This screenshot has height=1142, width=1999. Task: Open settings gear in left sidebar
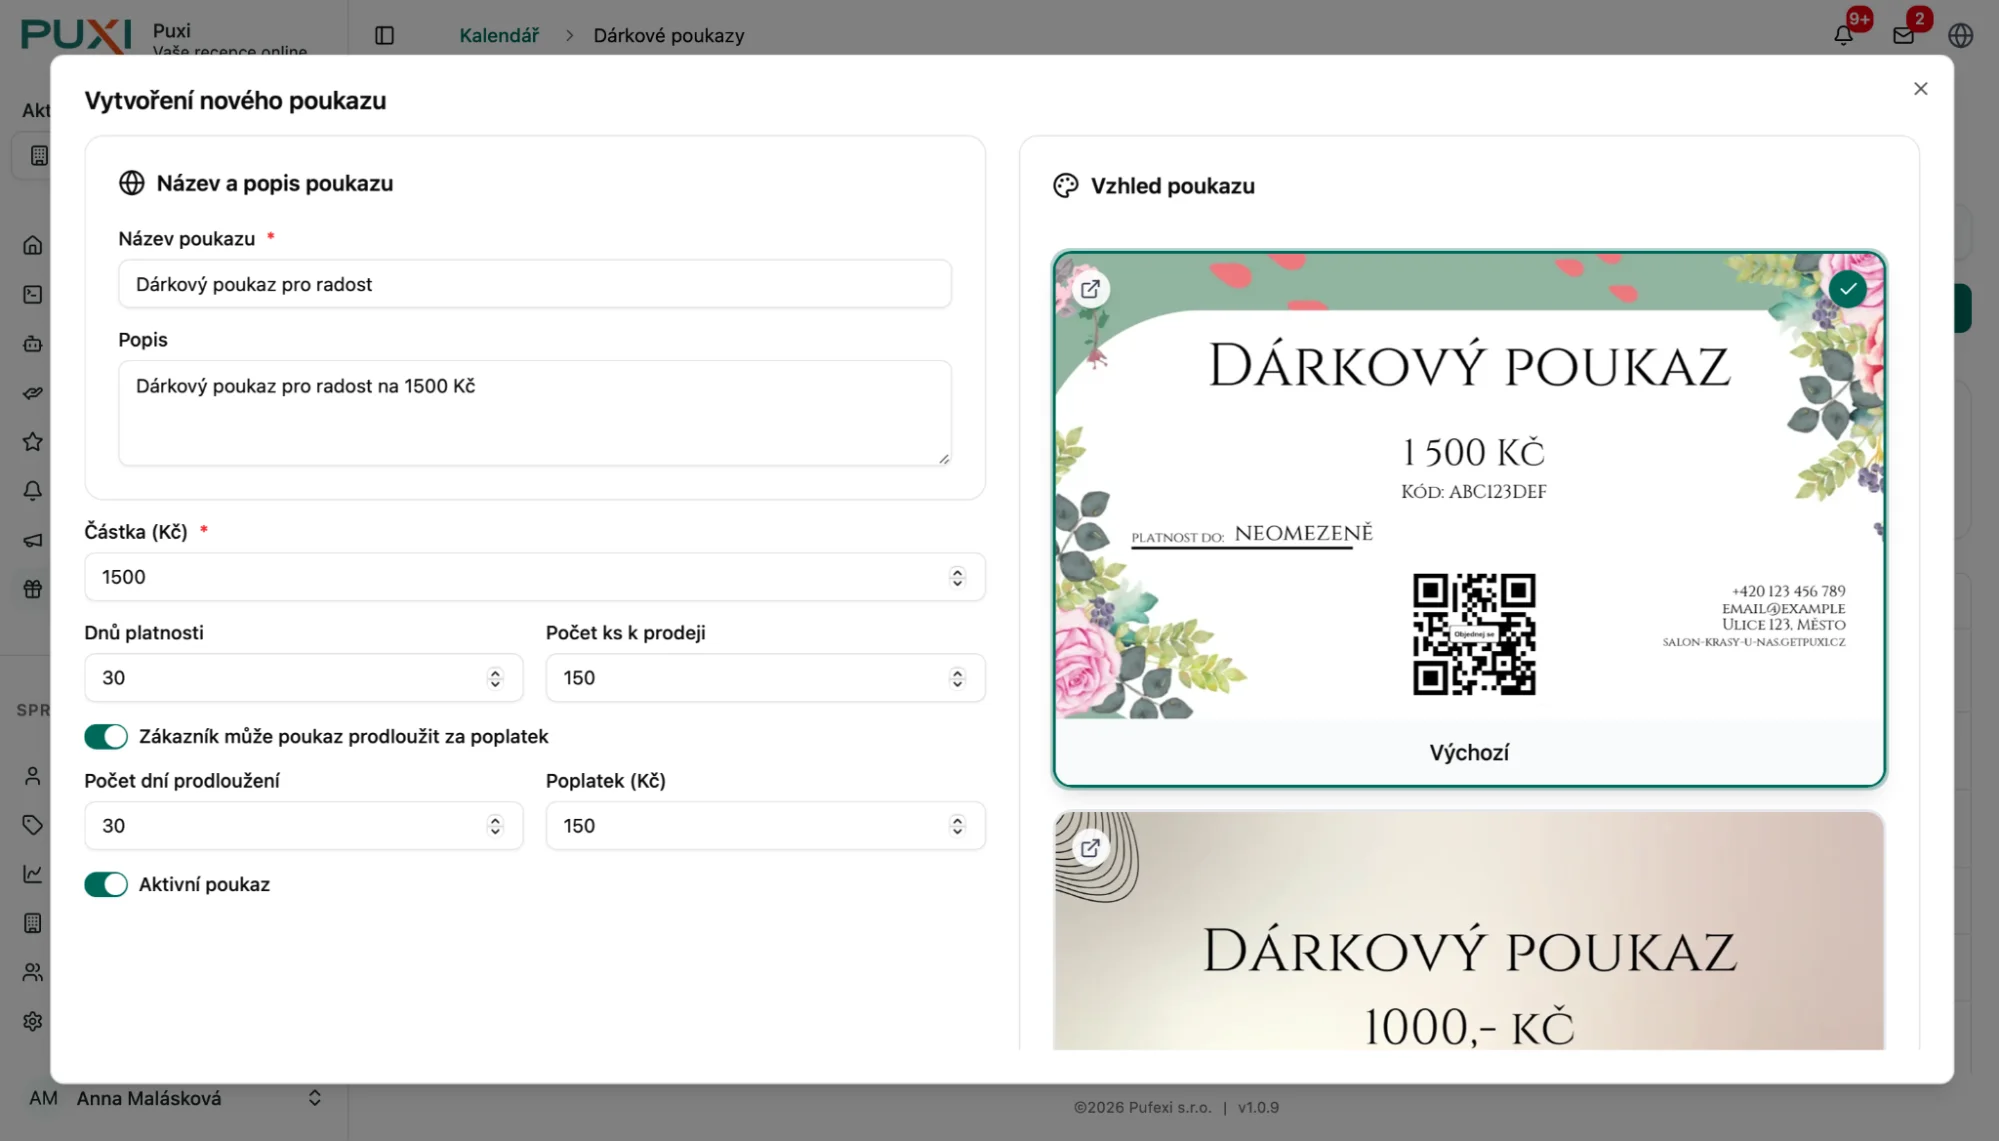click(33, 1021)
